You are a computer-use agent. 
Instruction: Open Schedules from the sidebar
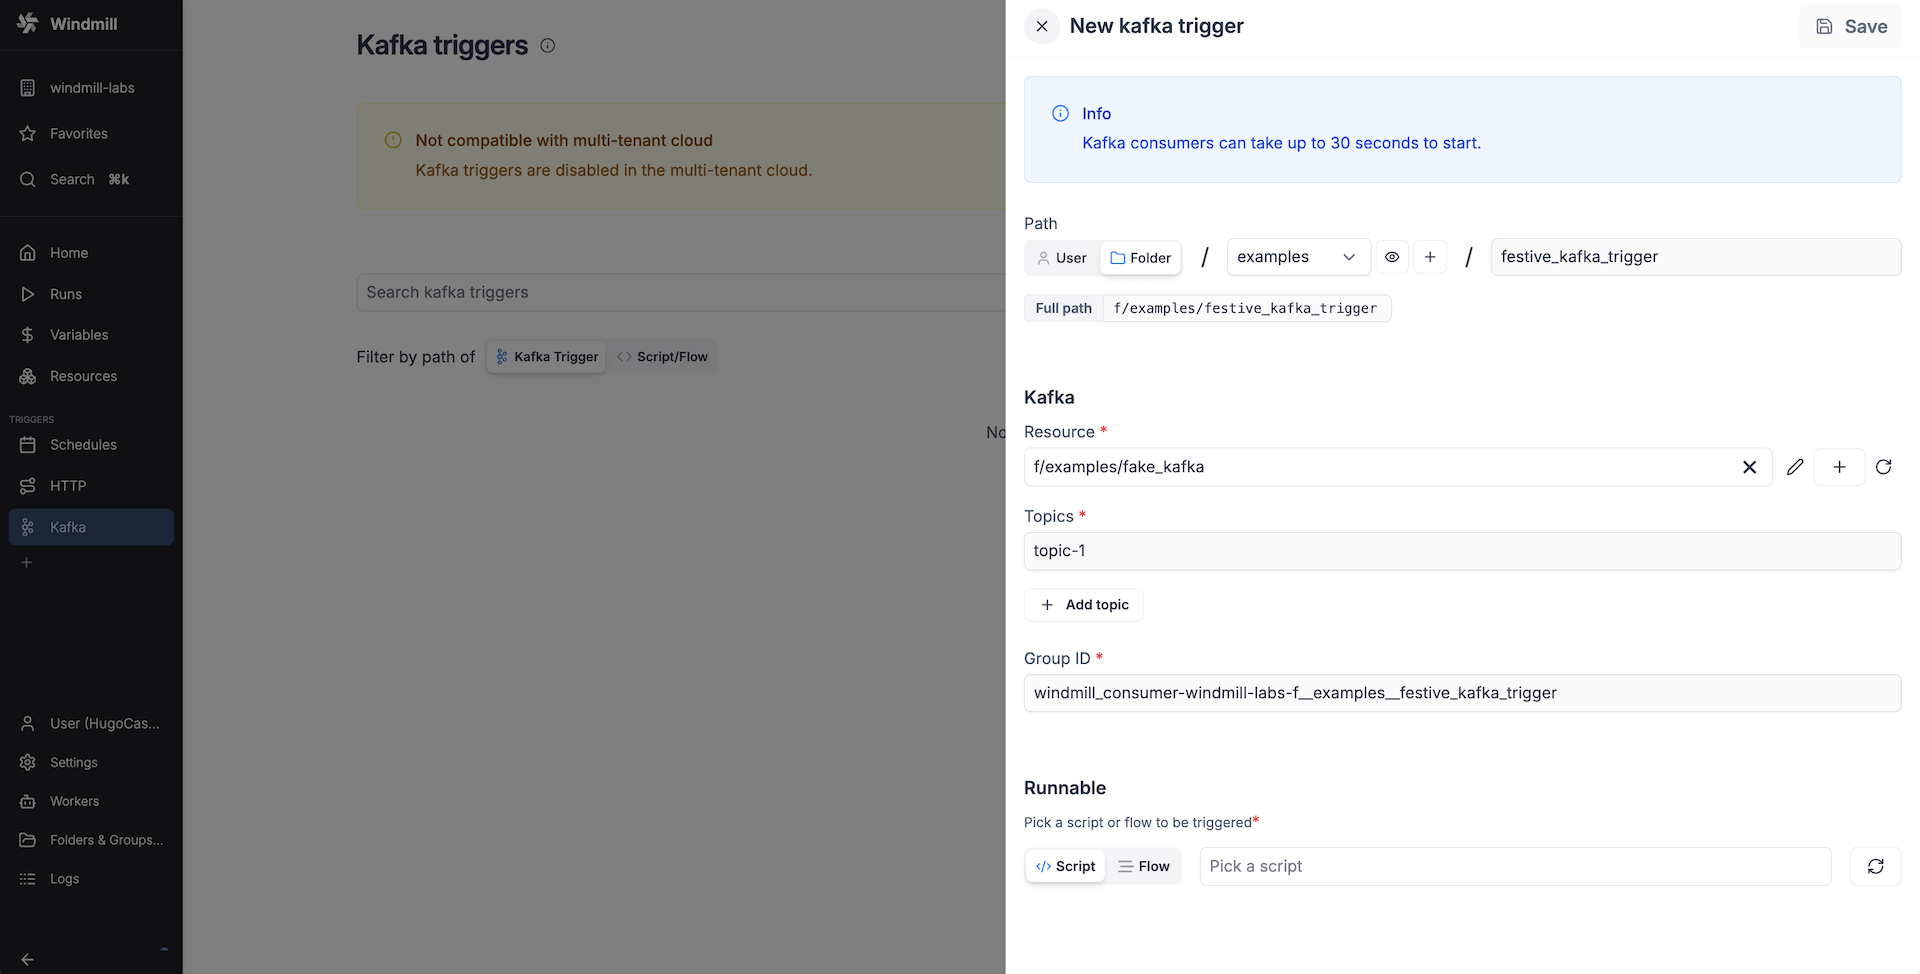83,444
